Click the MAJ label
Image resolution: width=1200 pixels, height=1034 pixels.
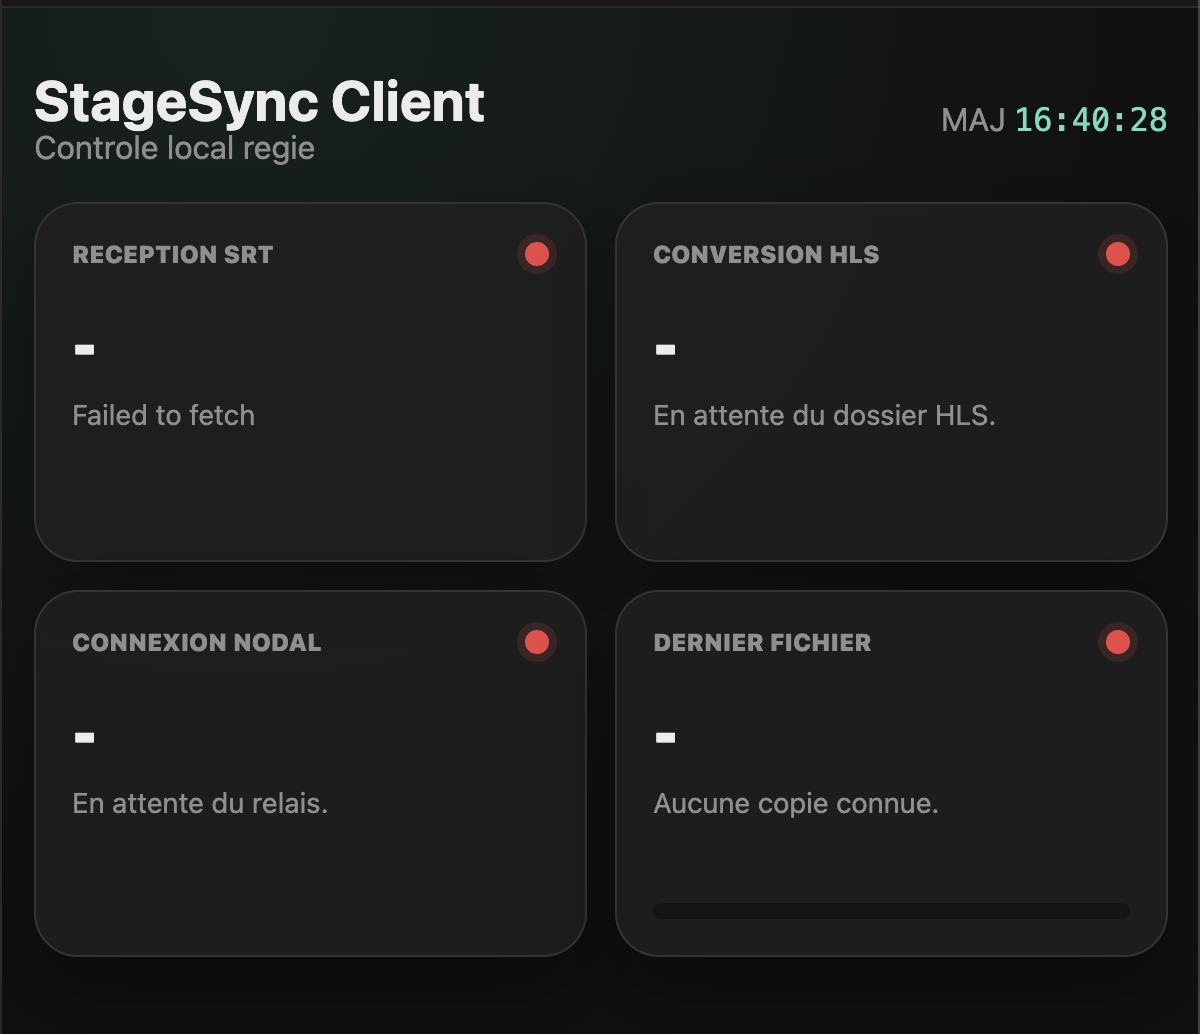[x=973, y=120]
